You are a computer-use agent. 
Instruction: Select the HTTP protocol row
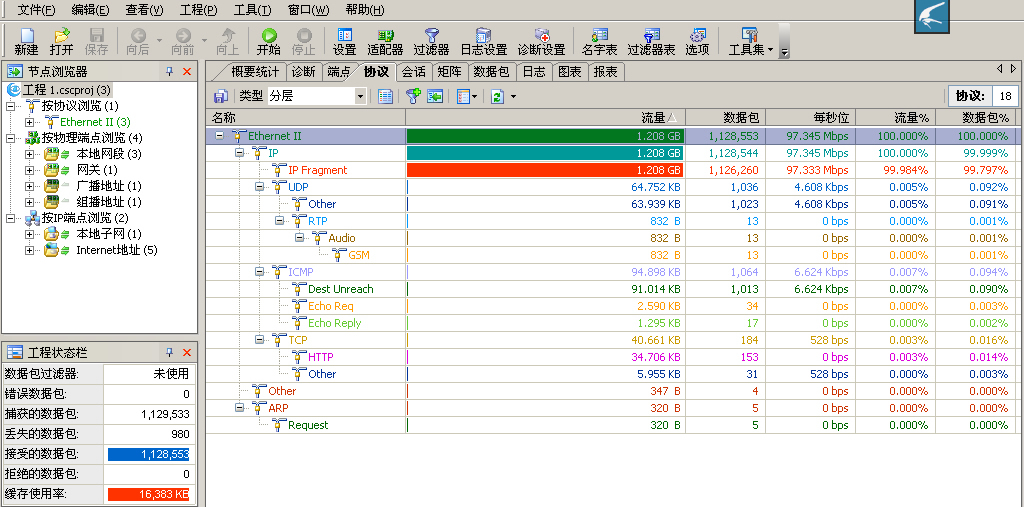pos(321,357)
